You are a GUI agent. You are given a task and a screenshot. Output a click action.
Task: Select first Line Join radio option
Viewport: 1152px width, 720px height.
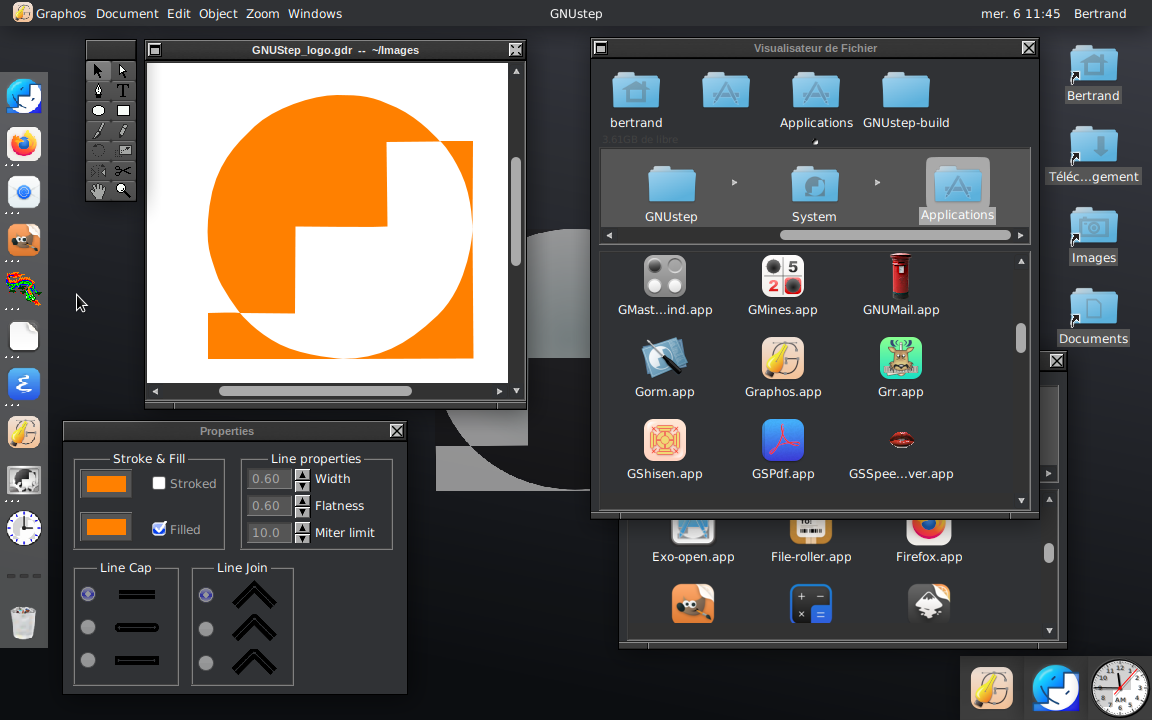coord(206,594)
